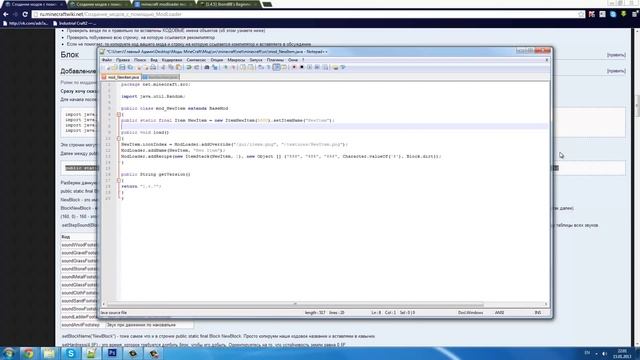Viewport: 640px width, 360px height.
Task: Click Chrome's back arrow button
Action: click(6, 14)
